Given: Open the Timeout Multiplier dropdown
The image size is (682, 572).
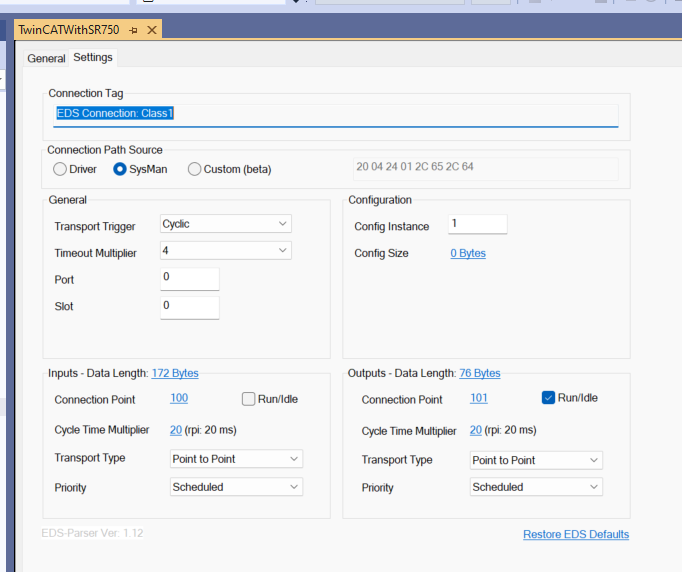Looking at the screenshot, I should click(x=226, y=251).
